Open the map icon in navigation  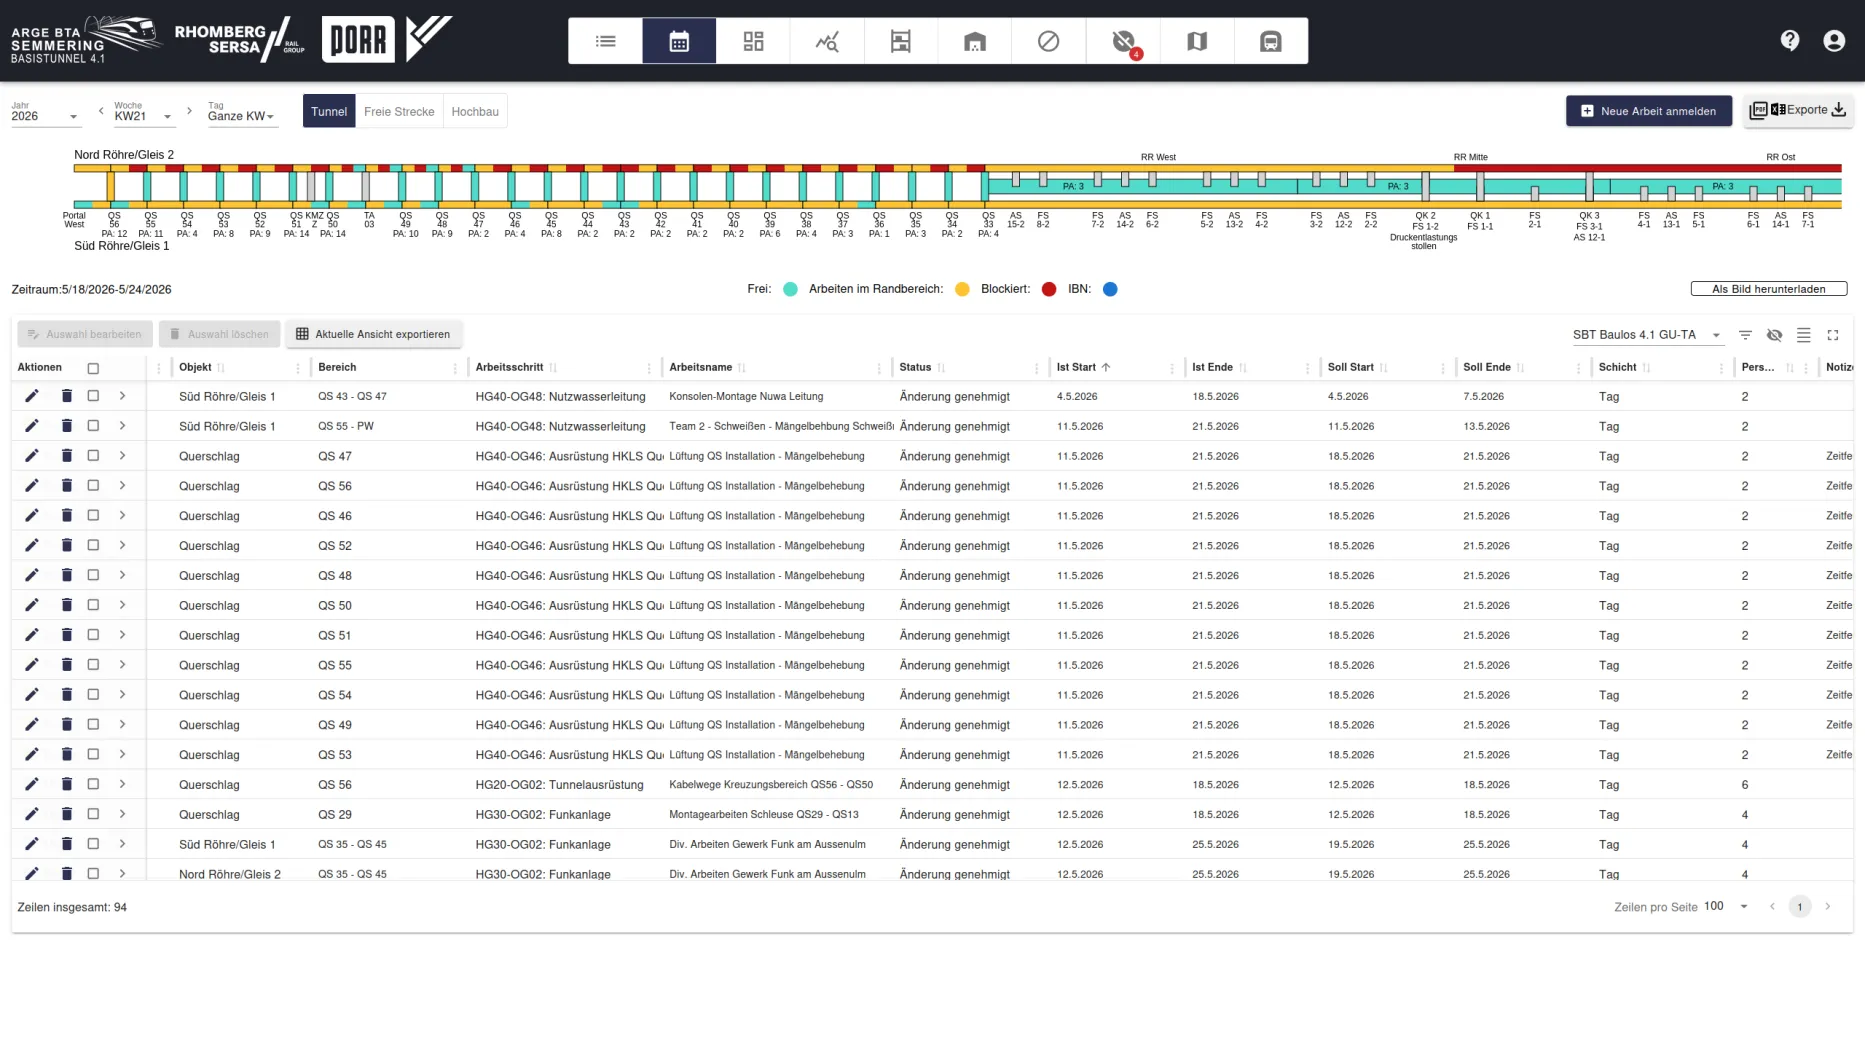click(1197, 41)
